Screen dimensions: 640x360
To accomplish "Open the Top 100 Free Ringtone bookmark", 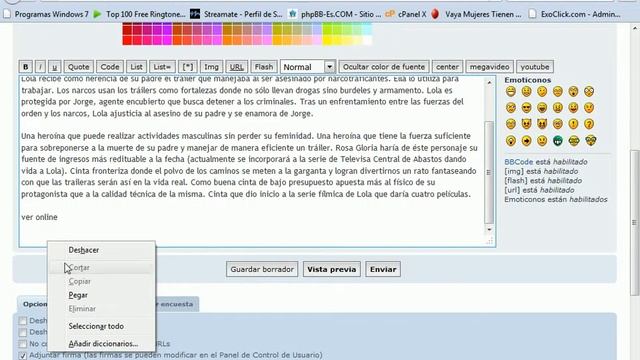I will pos(140,14).
